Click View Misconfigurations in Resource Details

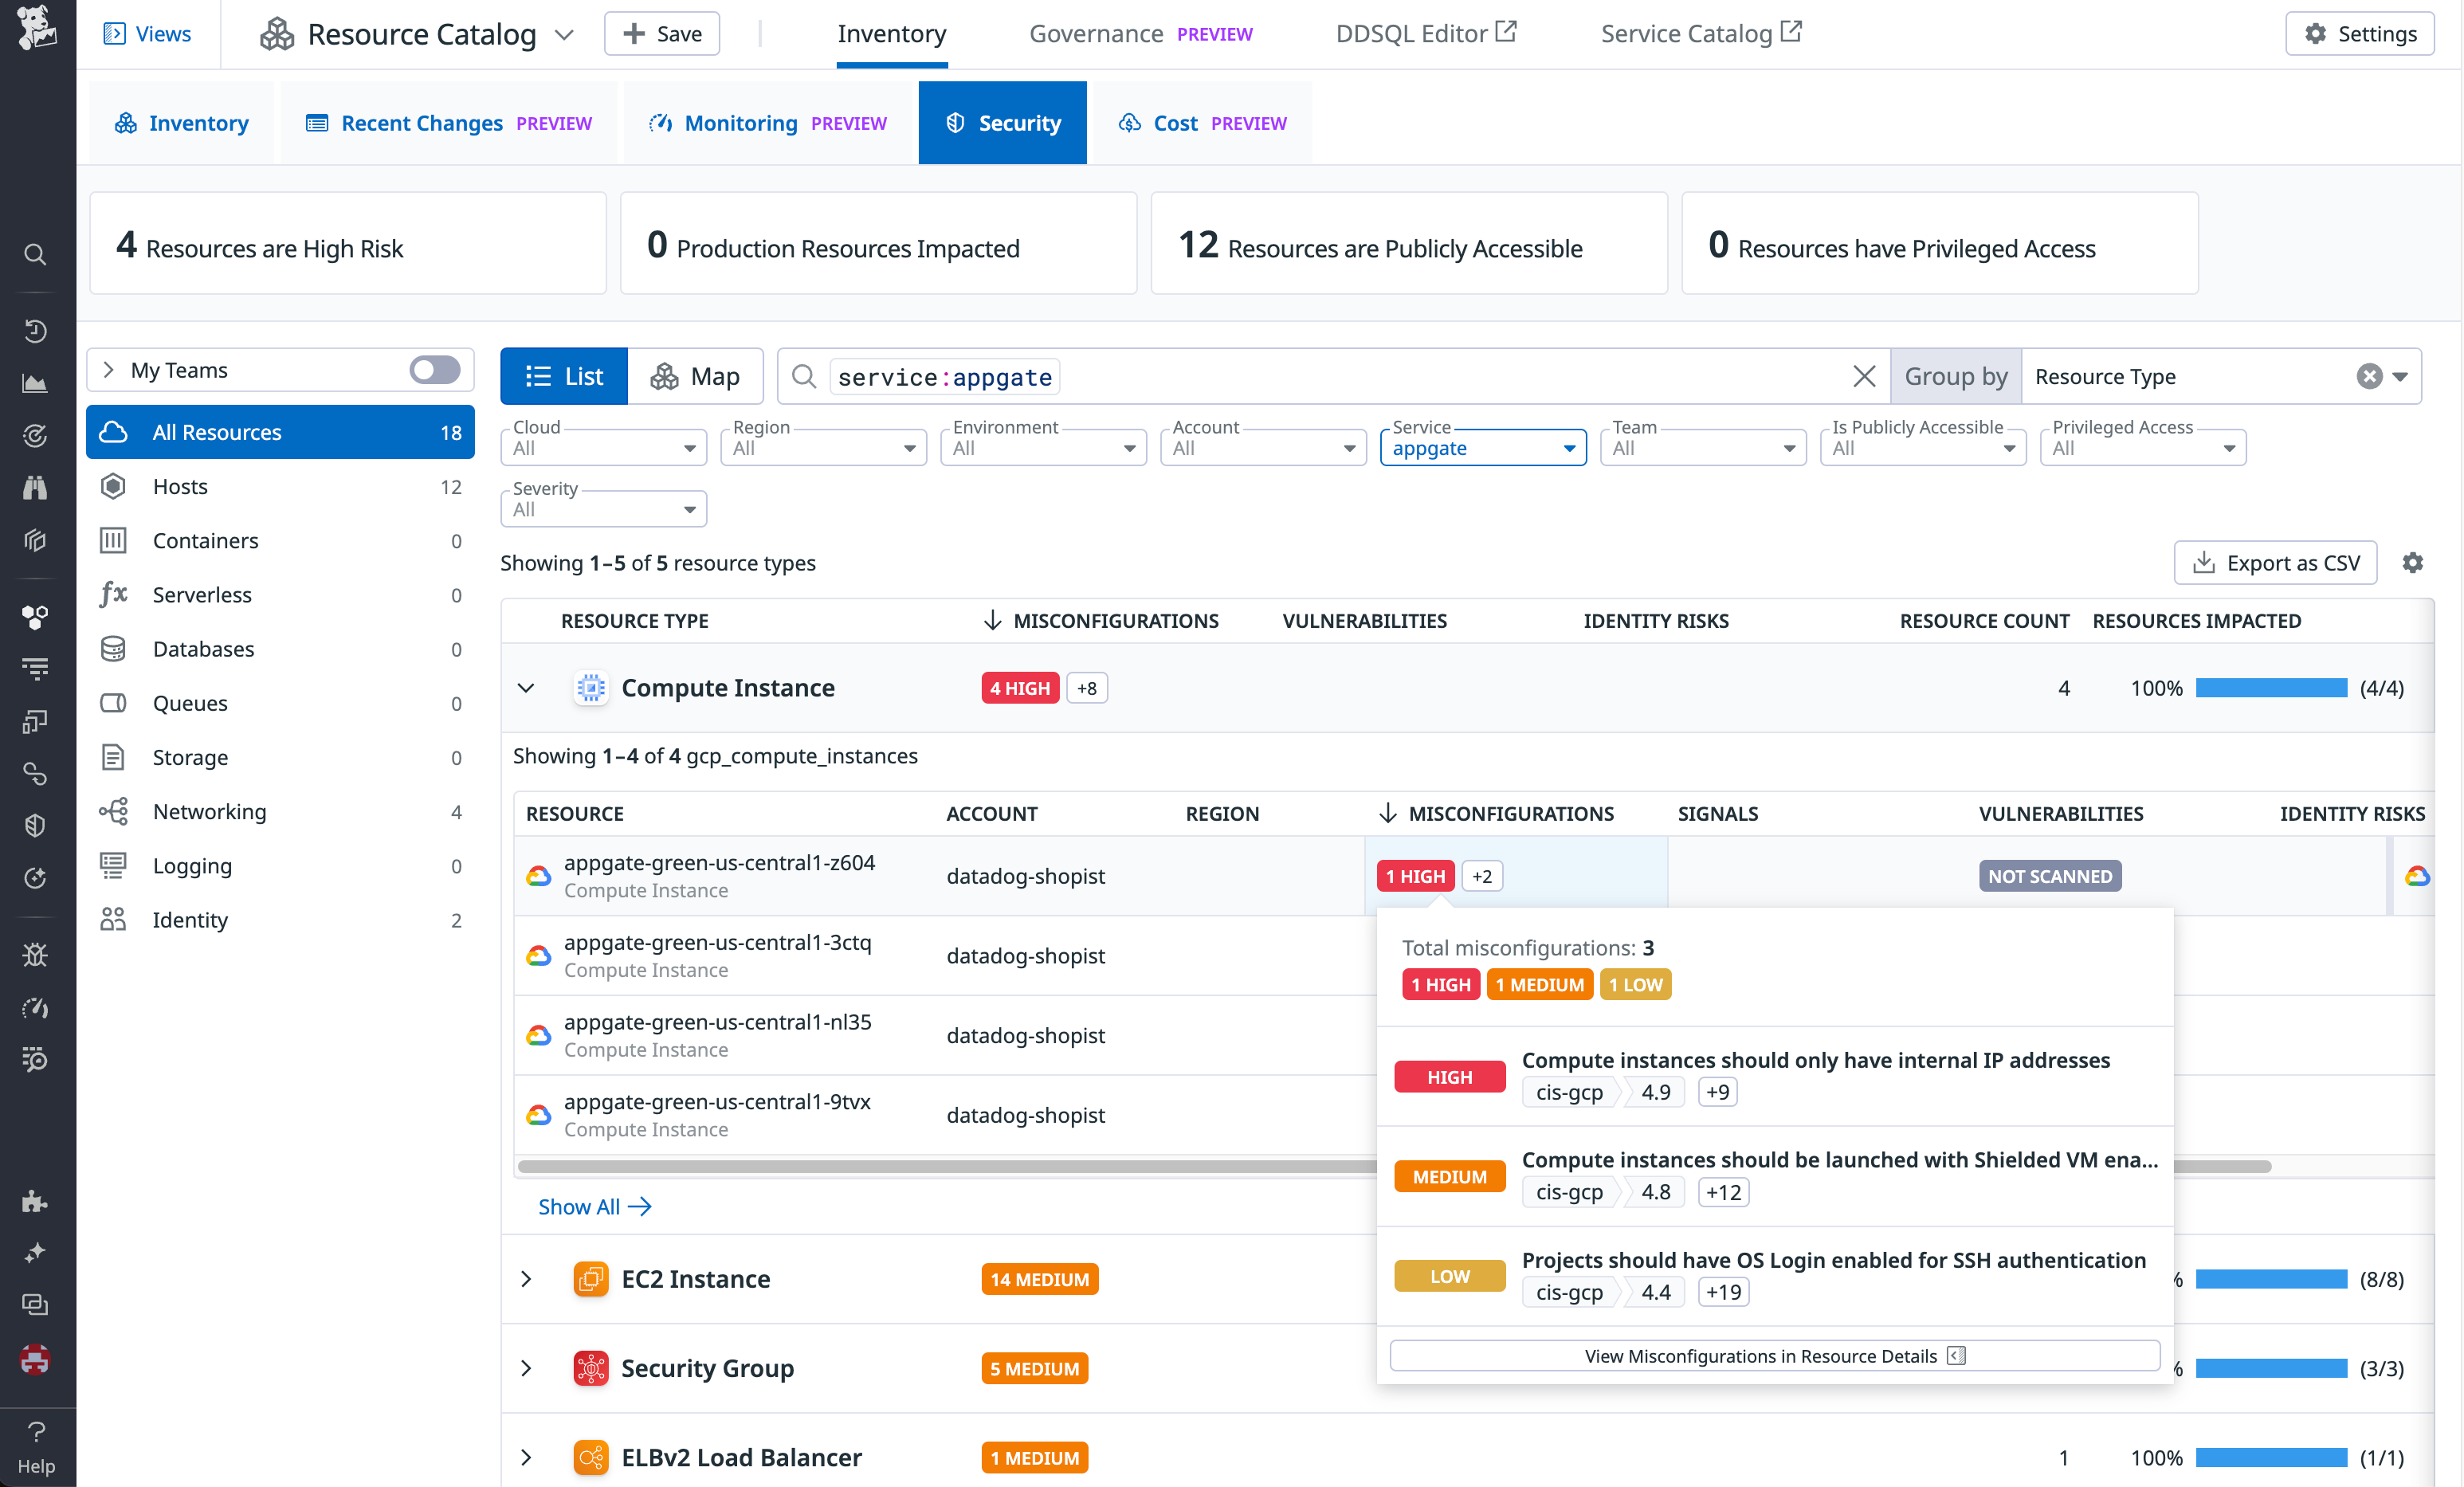(x=1775, y=1355)
